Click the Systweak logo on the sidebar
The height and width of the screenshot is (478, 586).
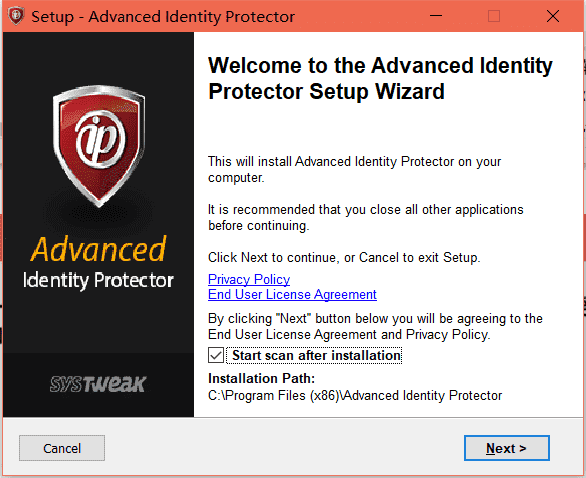[x=98, y=384]
